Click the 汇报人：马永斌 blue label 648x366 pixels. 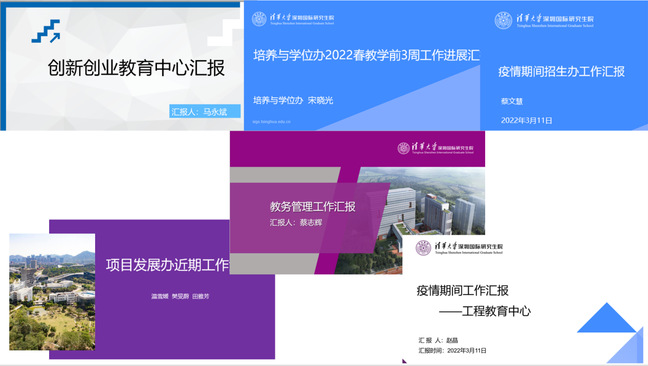pyautogui.click(x=205, y=112)
